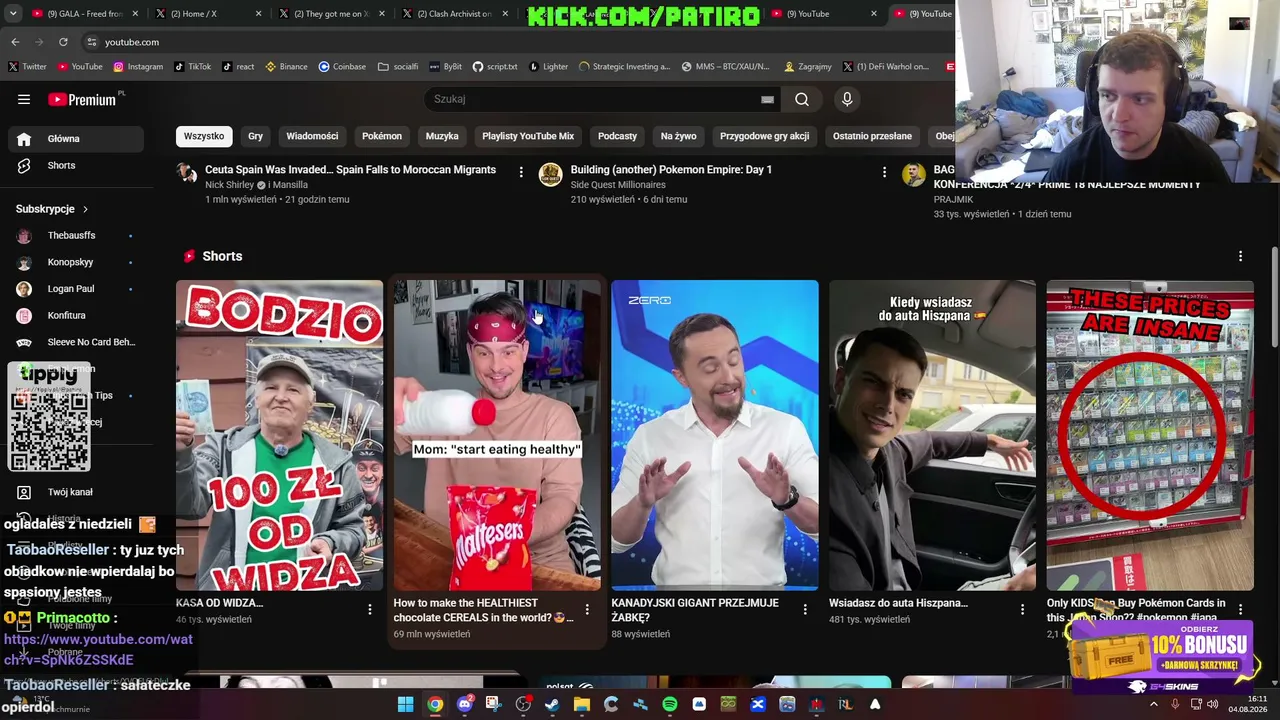
Task: Open the Coinbase bookmark
Action: coord(342,67)
